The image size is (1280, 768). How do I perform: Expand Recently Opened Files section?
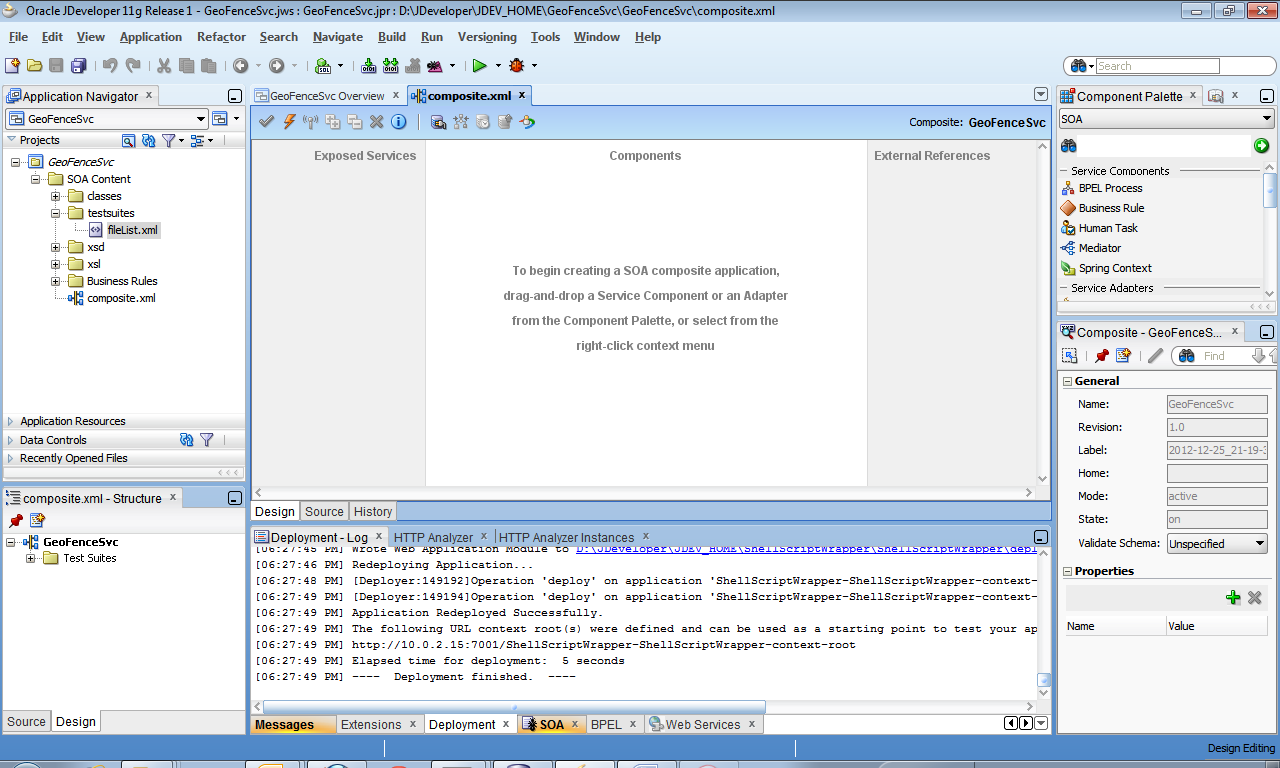click(x=11, y=458)
